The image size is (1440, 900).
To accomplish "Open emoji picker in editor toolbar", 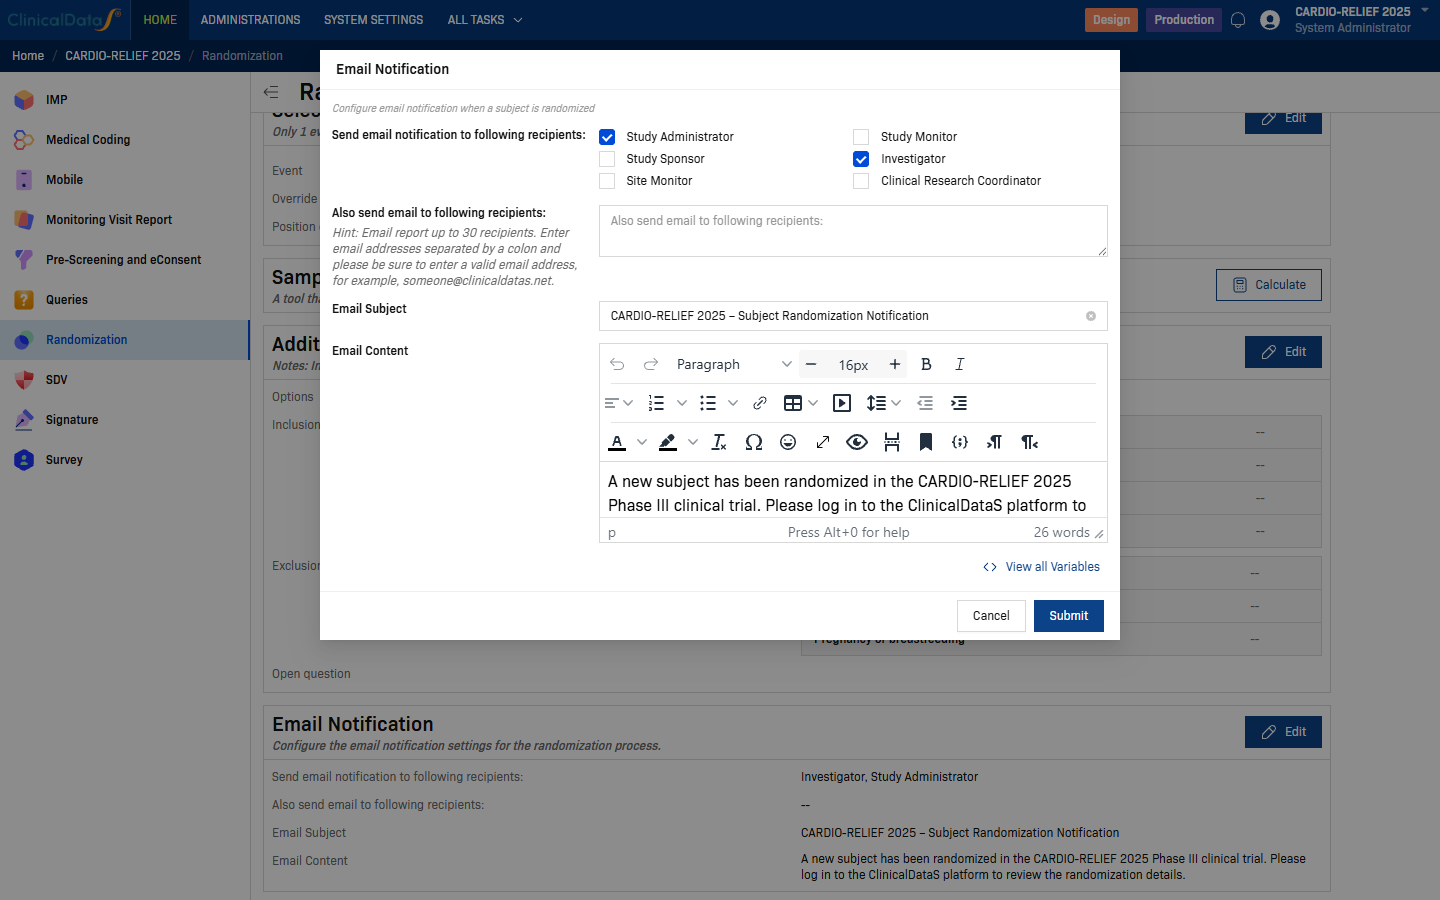I will pyautogui.click(x=788, y=442).
